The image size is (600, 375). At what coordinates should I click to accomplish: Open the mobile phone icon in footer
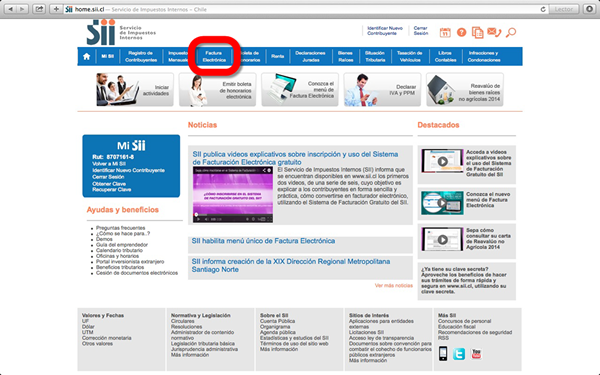pyautogui.click(x=443, y=354)
